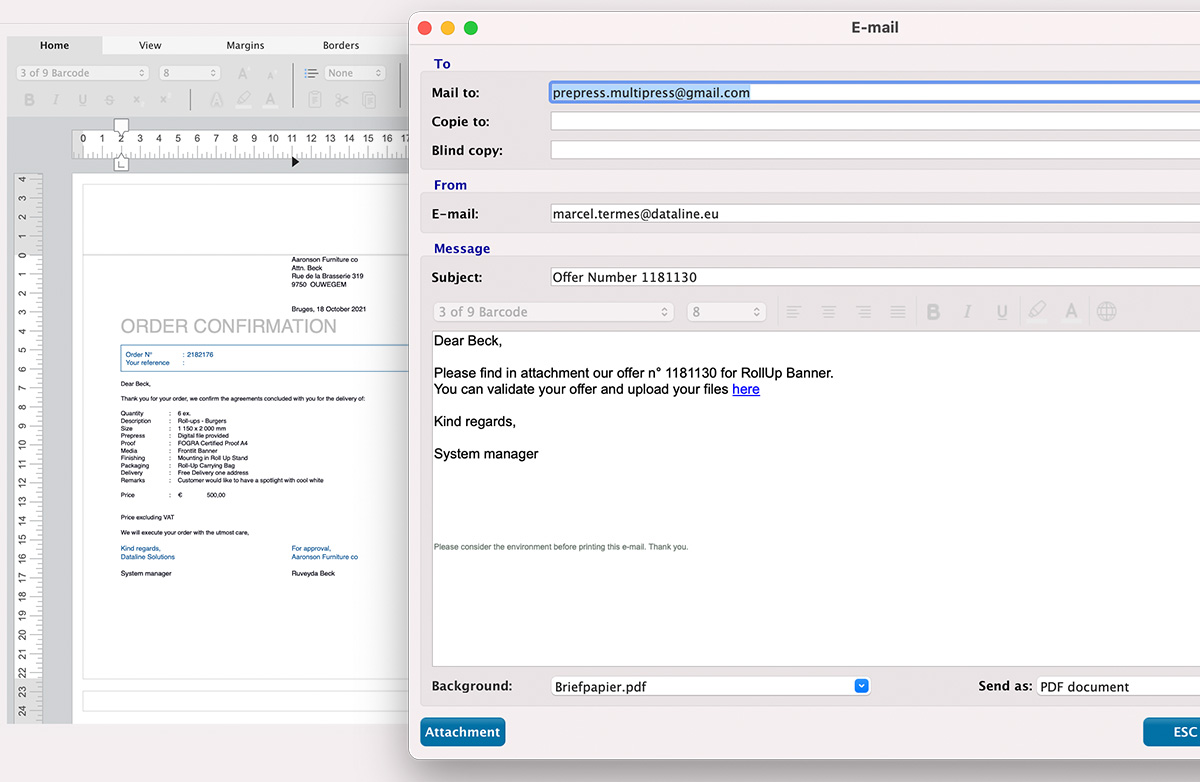Open the None list style dropdown
The image size is (1200, 782).
click(x=355, y=73)
